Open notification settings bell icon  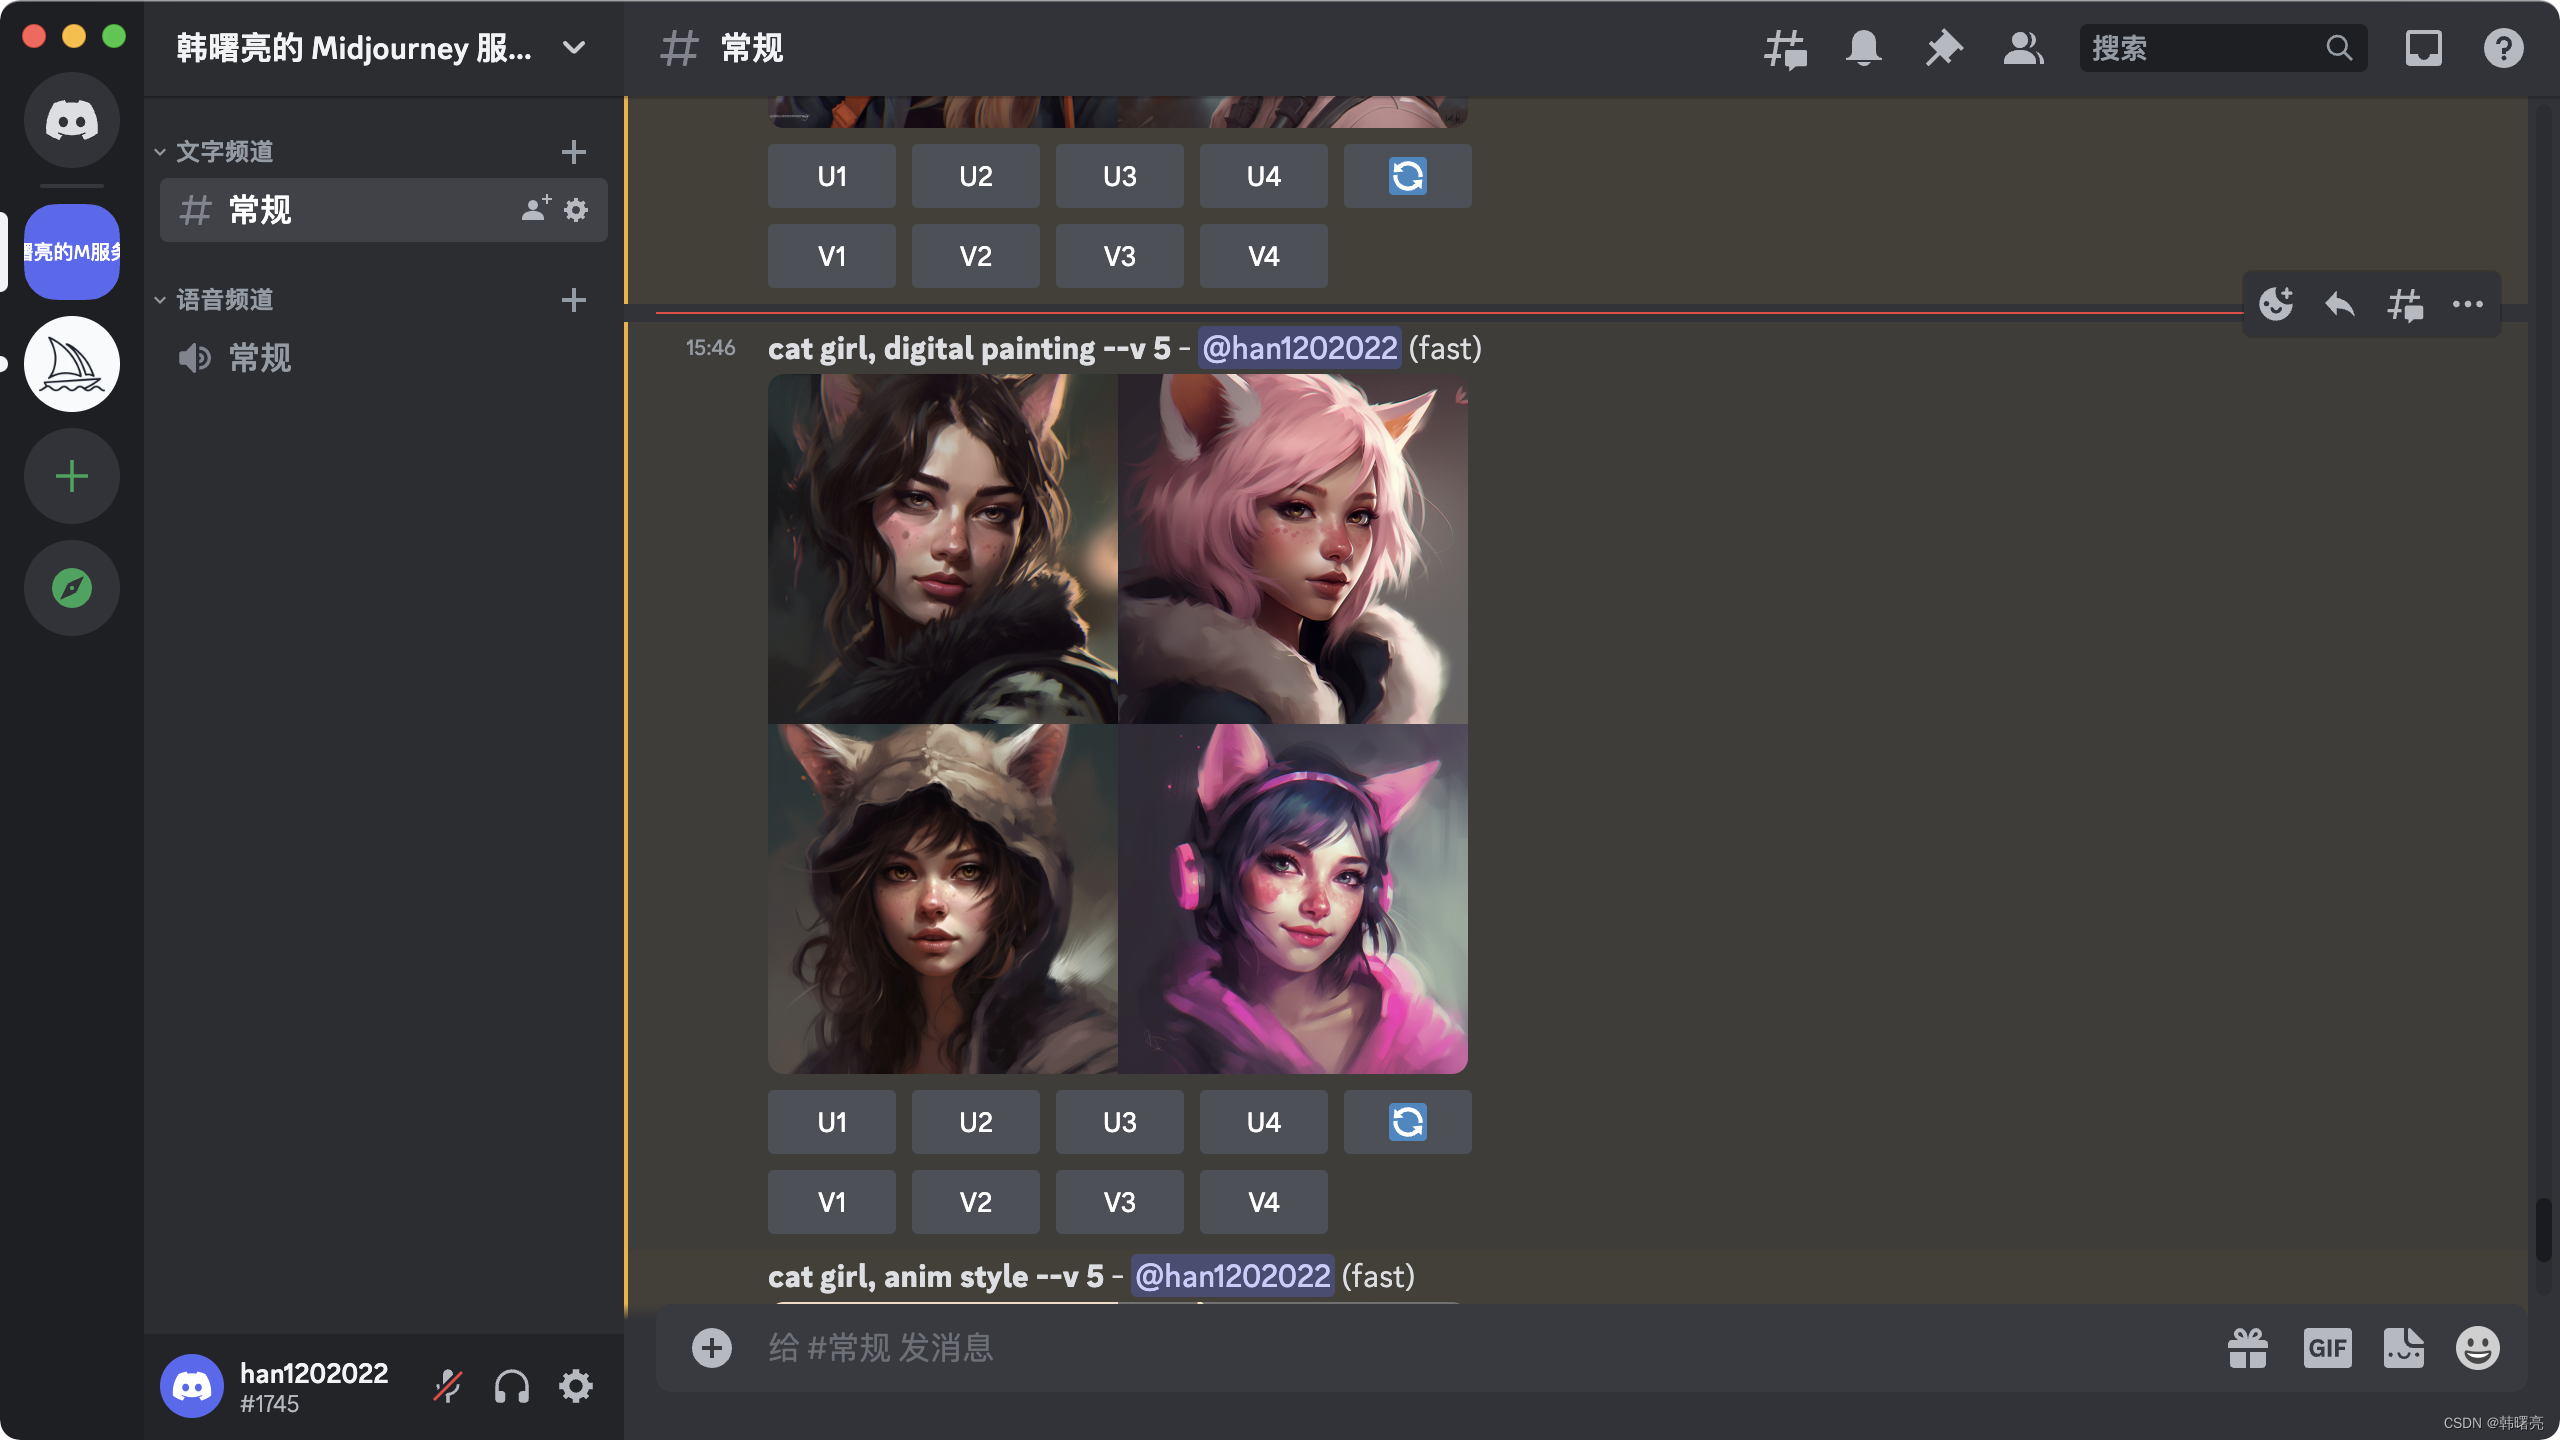[1863, 48]
